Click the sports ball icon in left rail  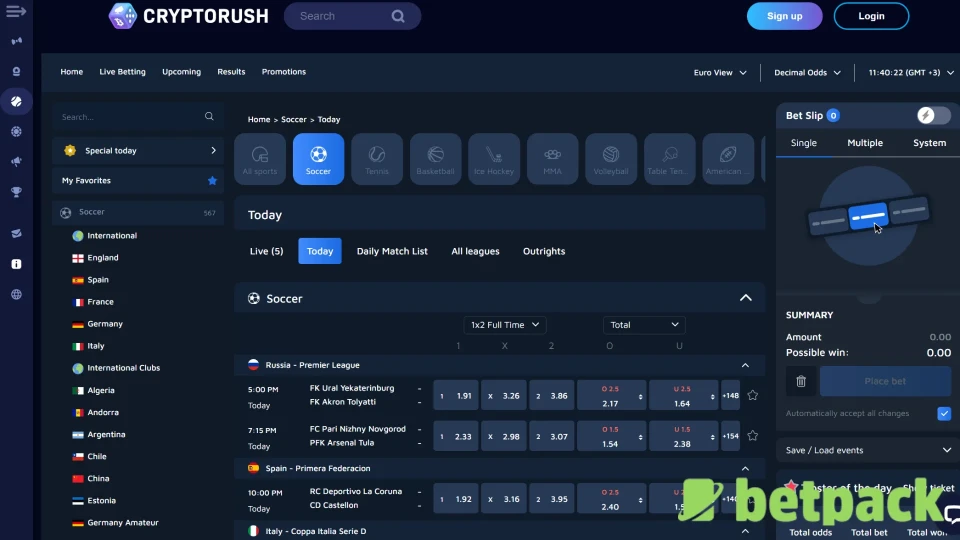pyautogui.click(x=17, y=102)
